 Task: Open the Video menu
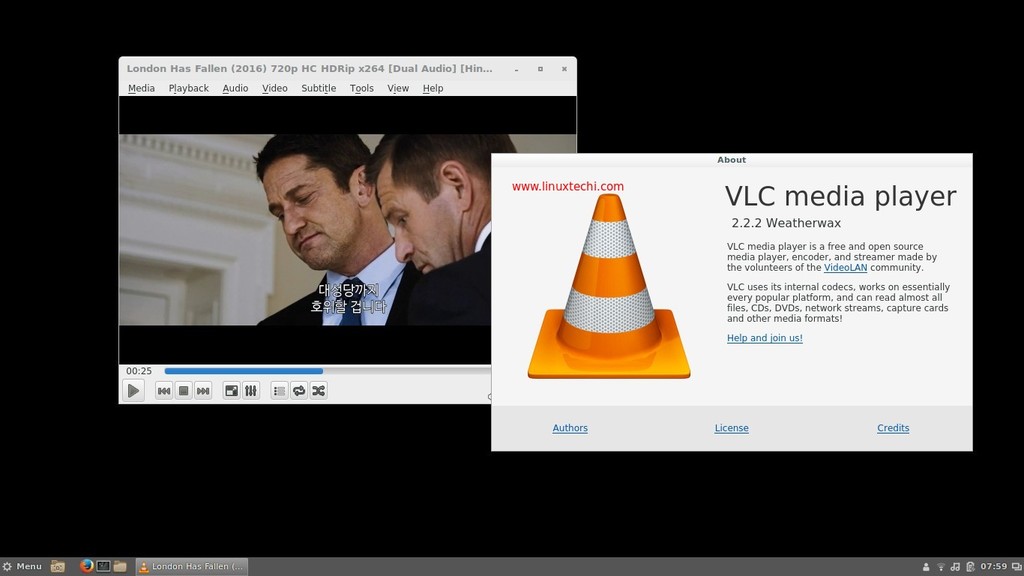click(x=275, y=88)
